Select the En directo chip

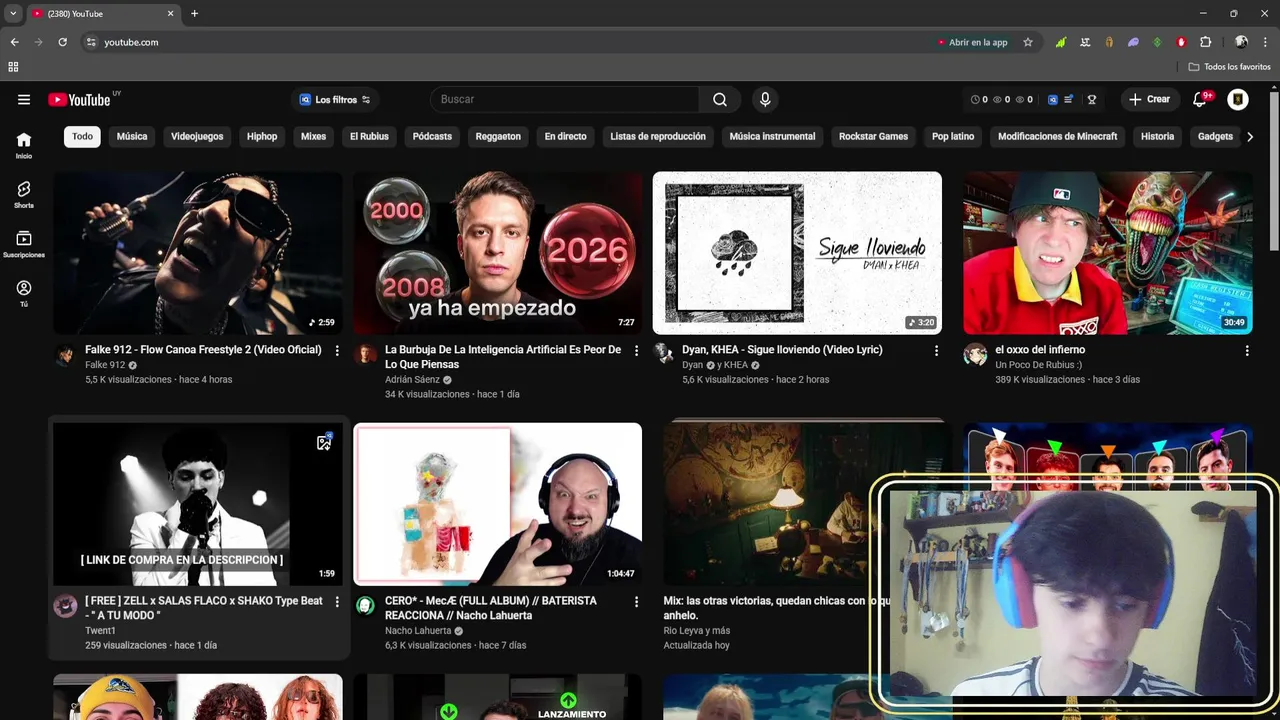click(565, 136)
